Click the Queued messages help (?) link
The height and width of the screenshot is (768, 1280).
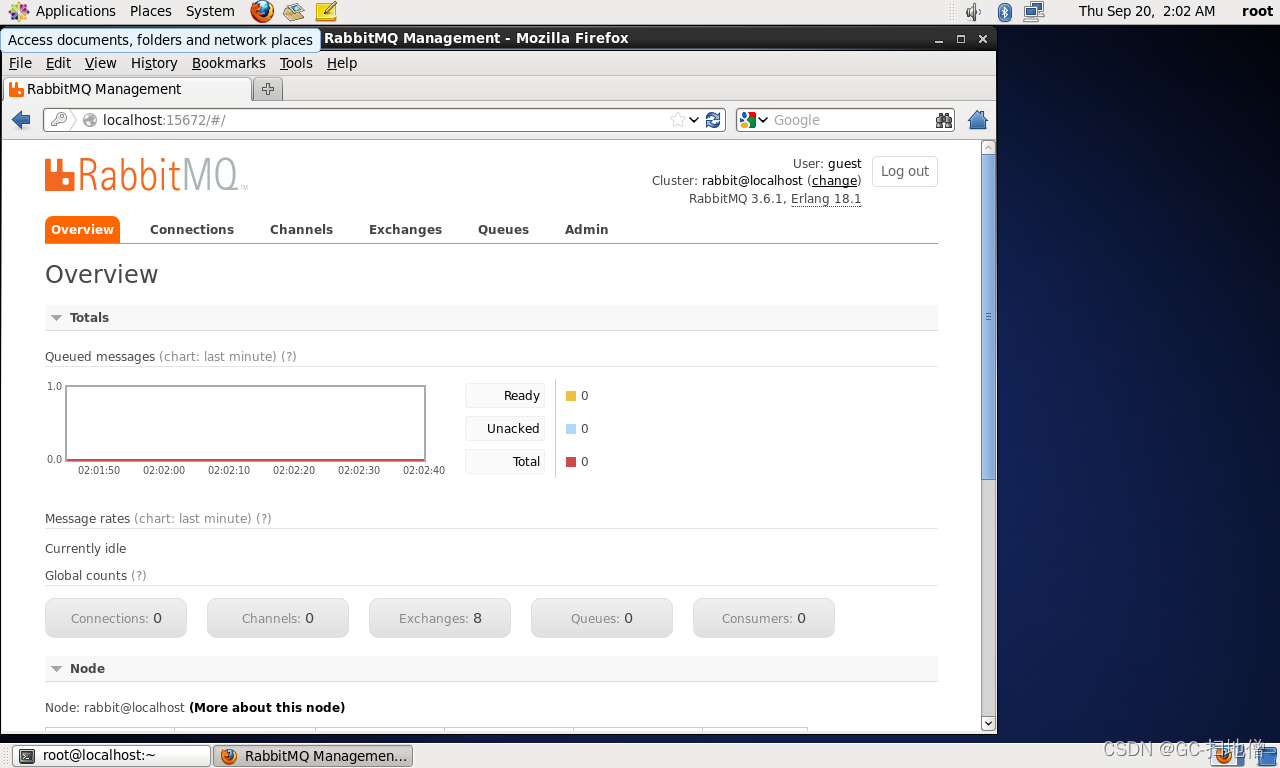click(x=288, y=357)
